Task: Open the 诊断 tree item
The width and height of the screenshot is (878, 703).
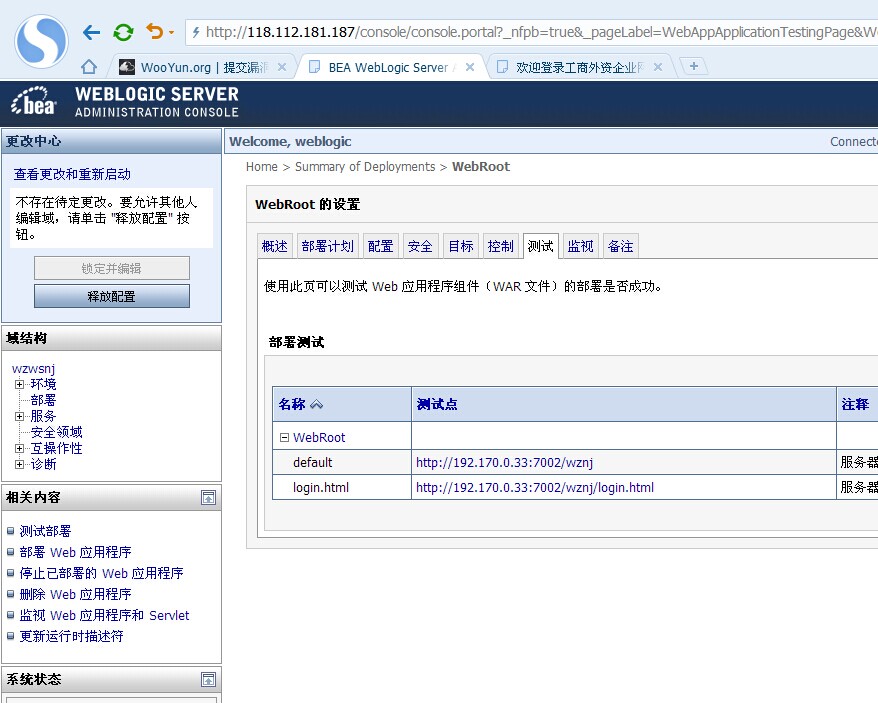Action: coord(43,464)
